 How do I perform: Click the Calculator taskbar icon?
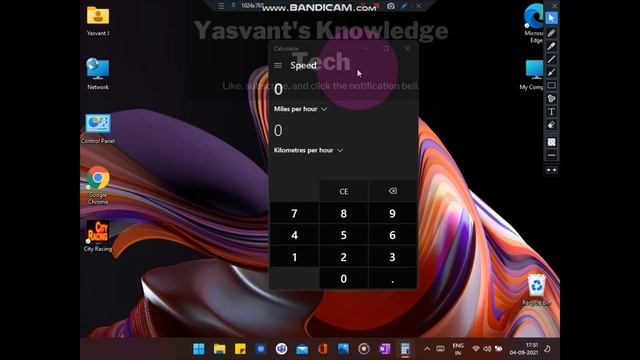click(x=405, y=349)
